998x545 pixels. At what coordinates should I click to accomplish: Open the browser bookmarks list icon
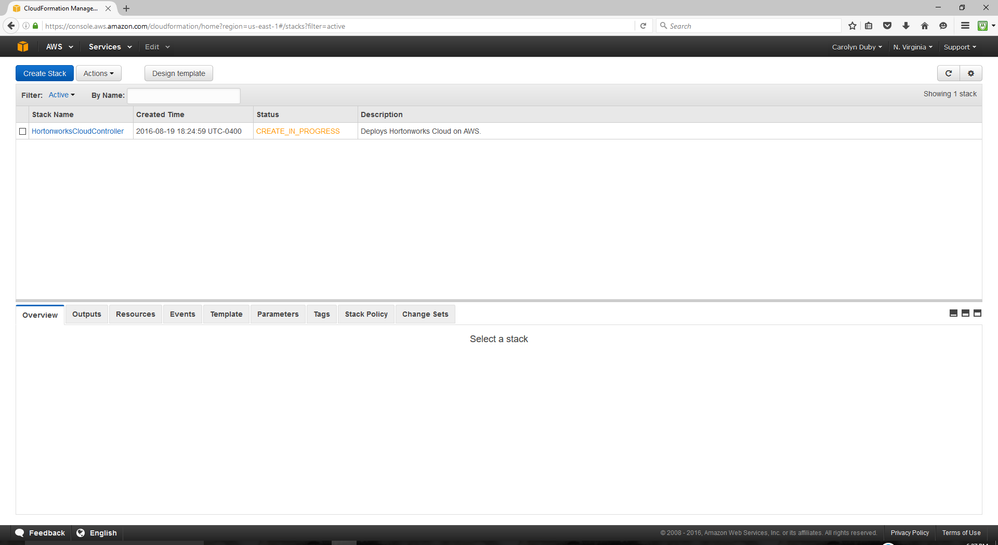(x=869, y=26)
